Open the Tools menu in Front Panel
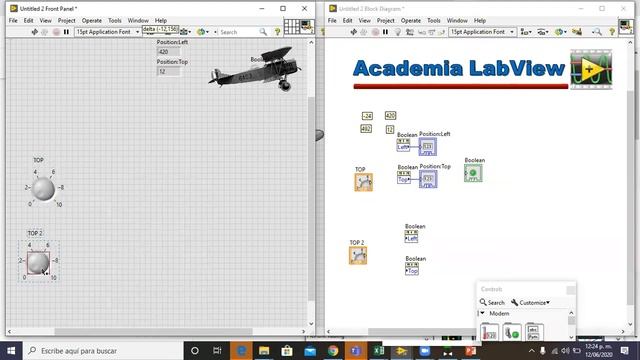 pos(115,20)
